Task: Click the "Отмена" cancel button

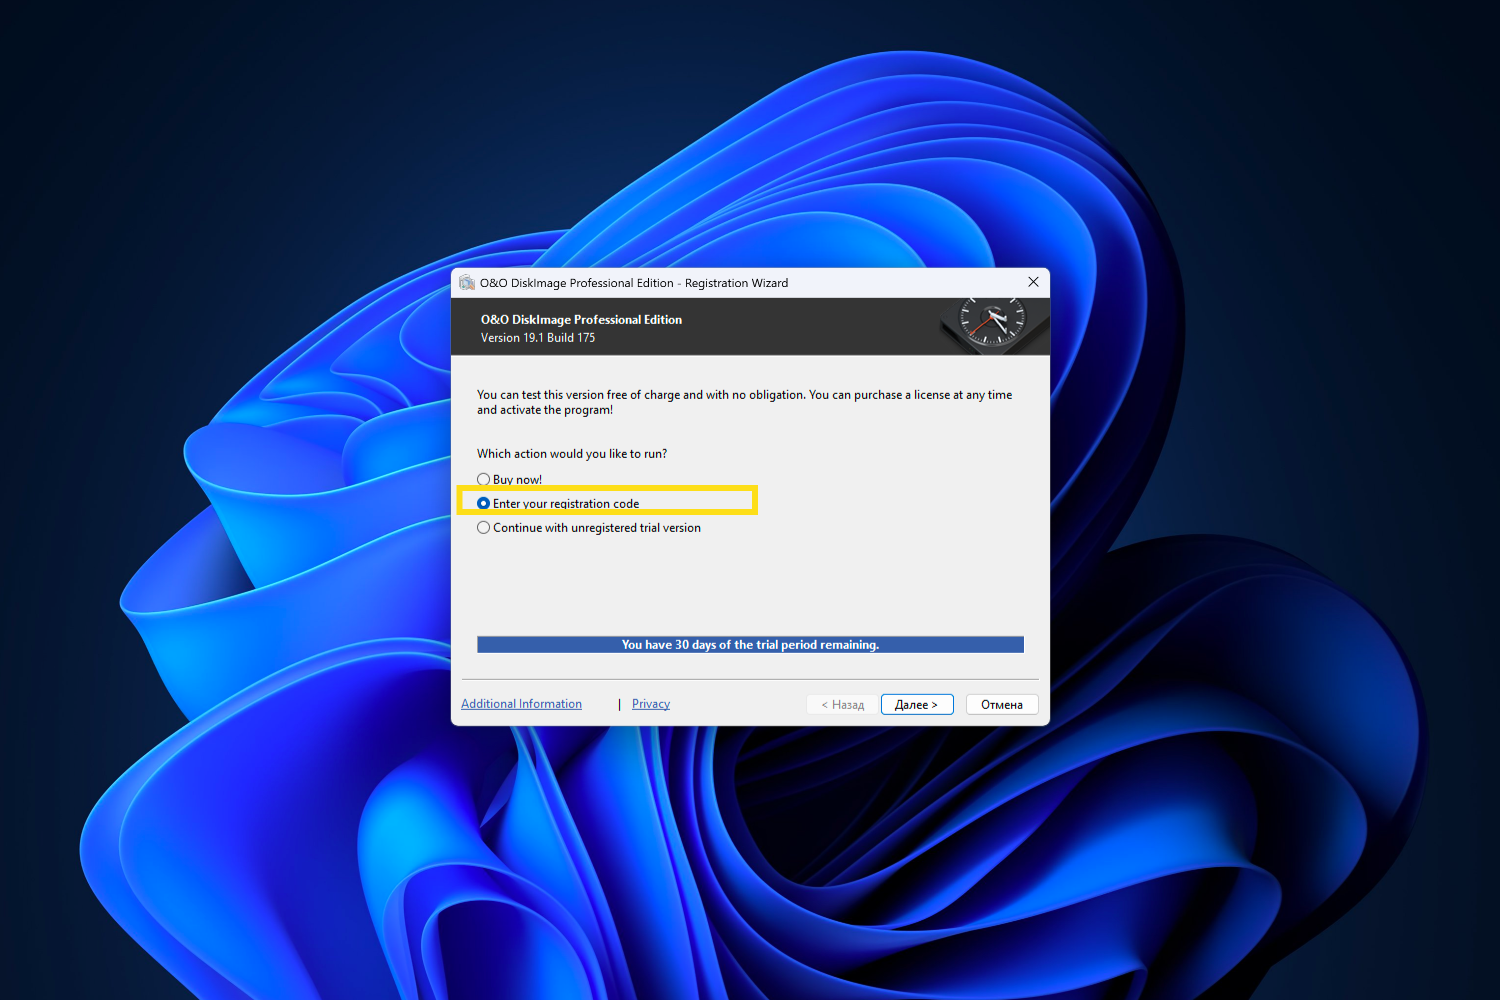Action: [1002, 705]
